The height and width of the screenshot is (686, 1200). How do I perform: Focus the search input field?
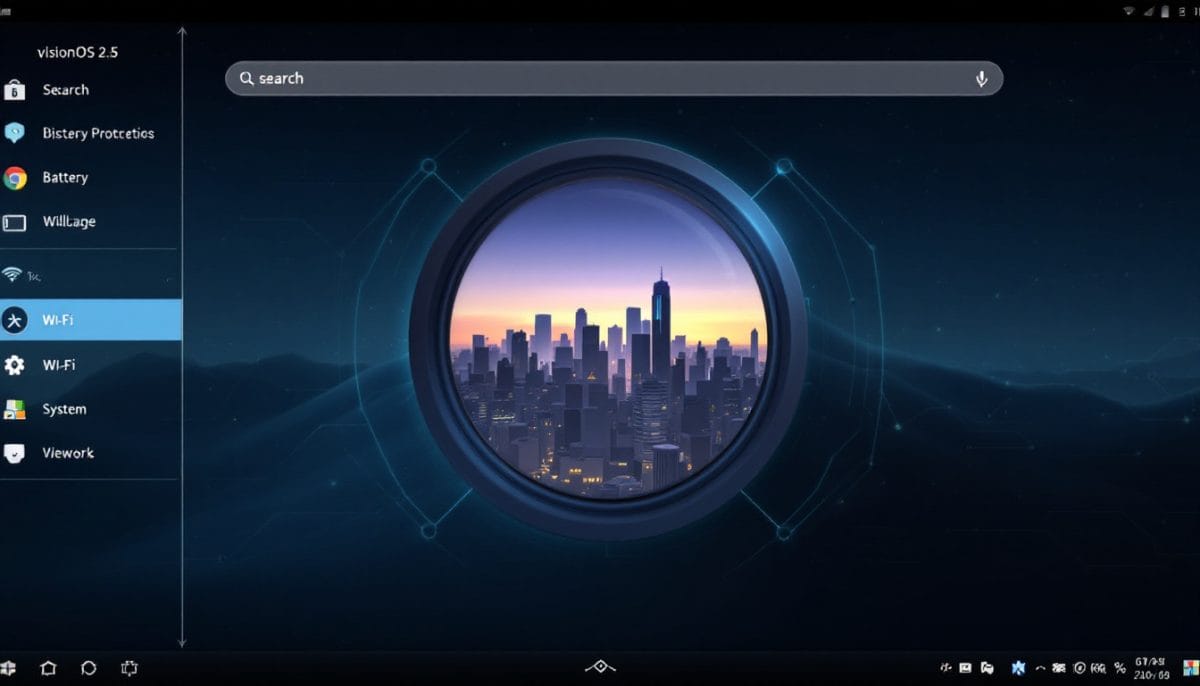coord(614,78)
